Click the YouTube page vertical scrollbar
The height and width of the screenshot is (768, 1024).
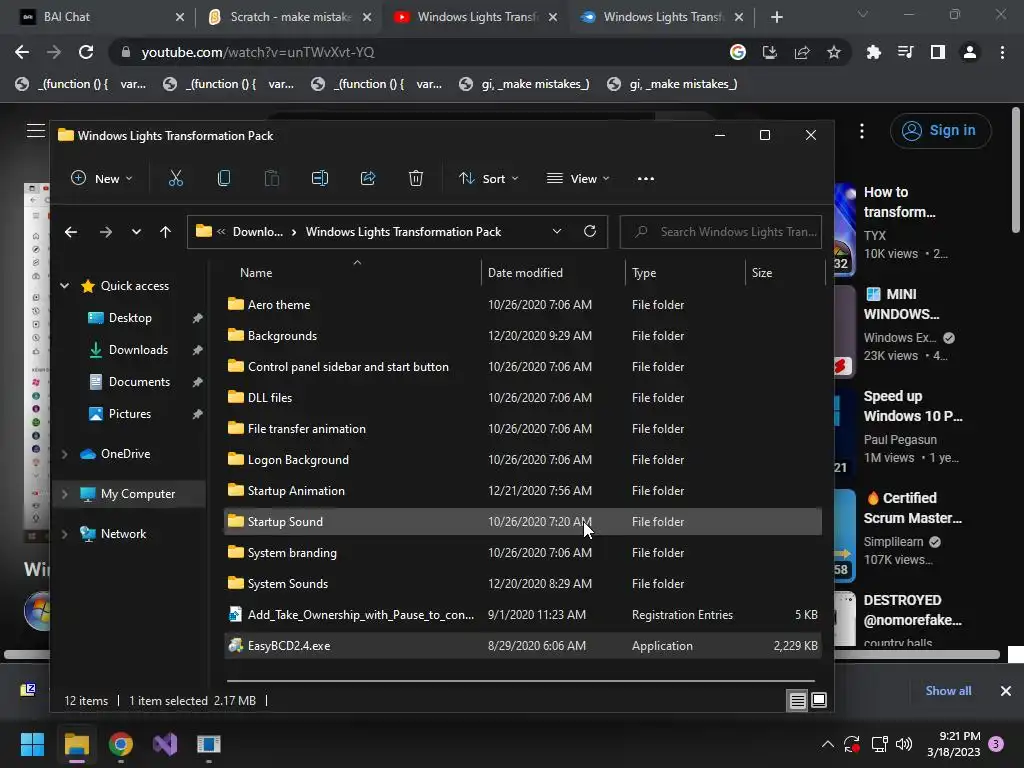[1016, 170]
